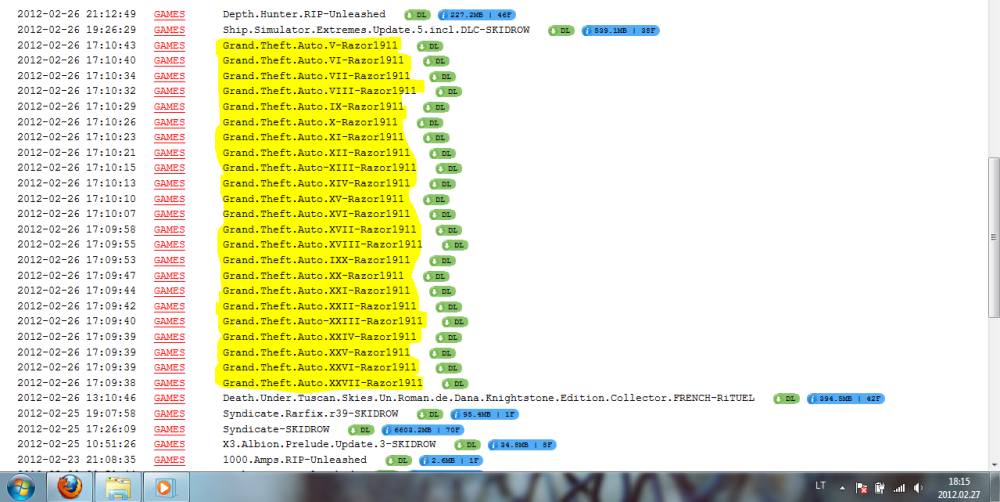Viewport: 1000px width, 502px height.
Task: Open GAMES link in X3.Albion.Prelude row
Action: pyautogui.click(x=169, y=445)
